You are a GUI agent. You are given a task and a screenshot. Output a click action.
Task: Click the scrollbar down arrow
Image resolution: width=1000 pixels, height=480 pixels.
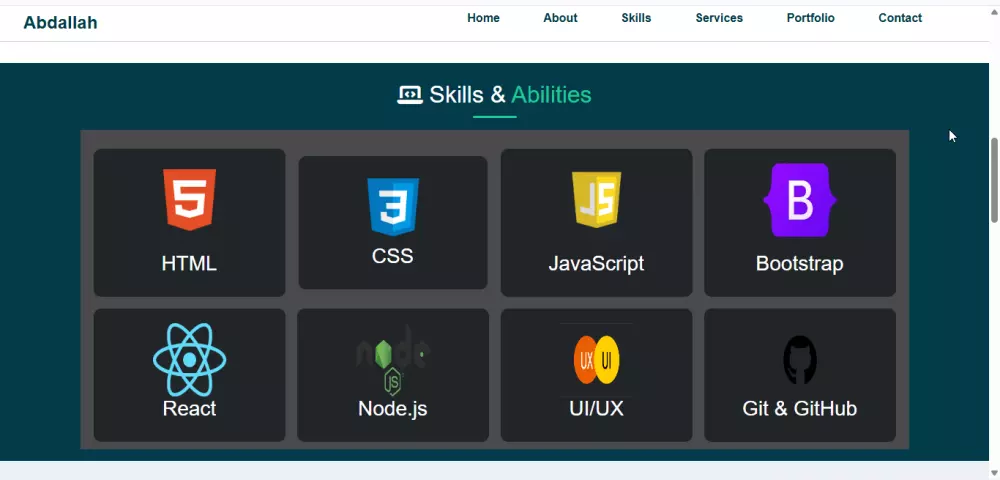tap(994, 472)
